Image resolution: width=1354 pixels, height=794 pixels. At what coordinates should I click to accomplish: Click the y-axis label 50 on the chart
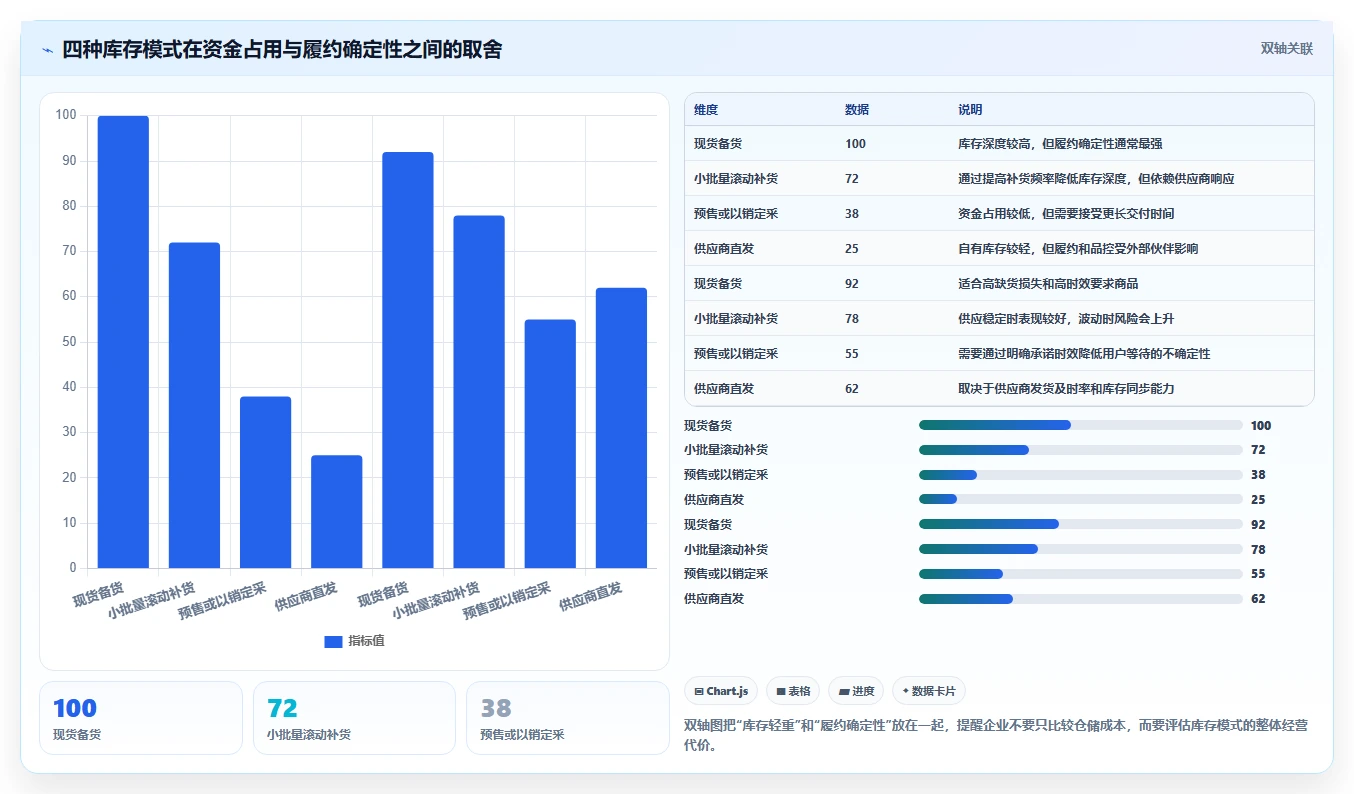pos(67,342)
